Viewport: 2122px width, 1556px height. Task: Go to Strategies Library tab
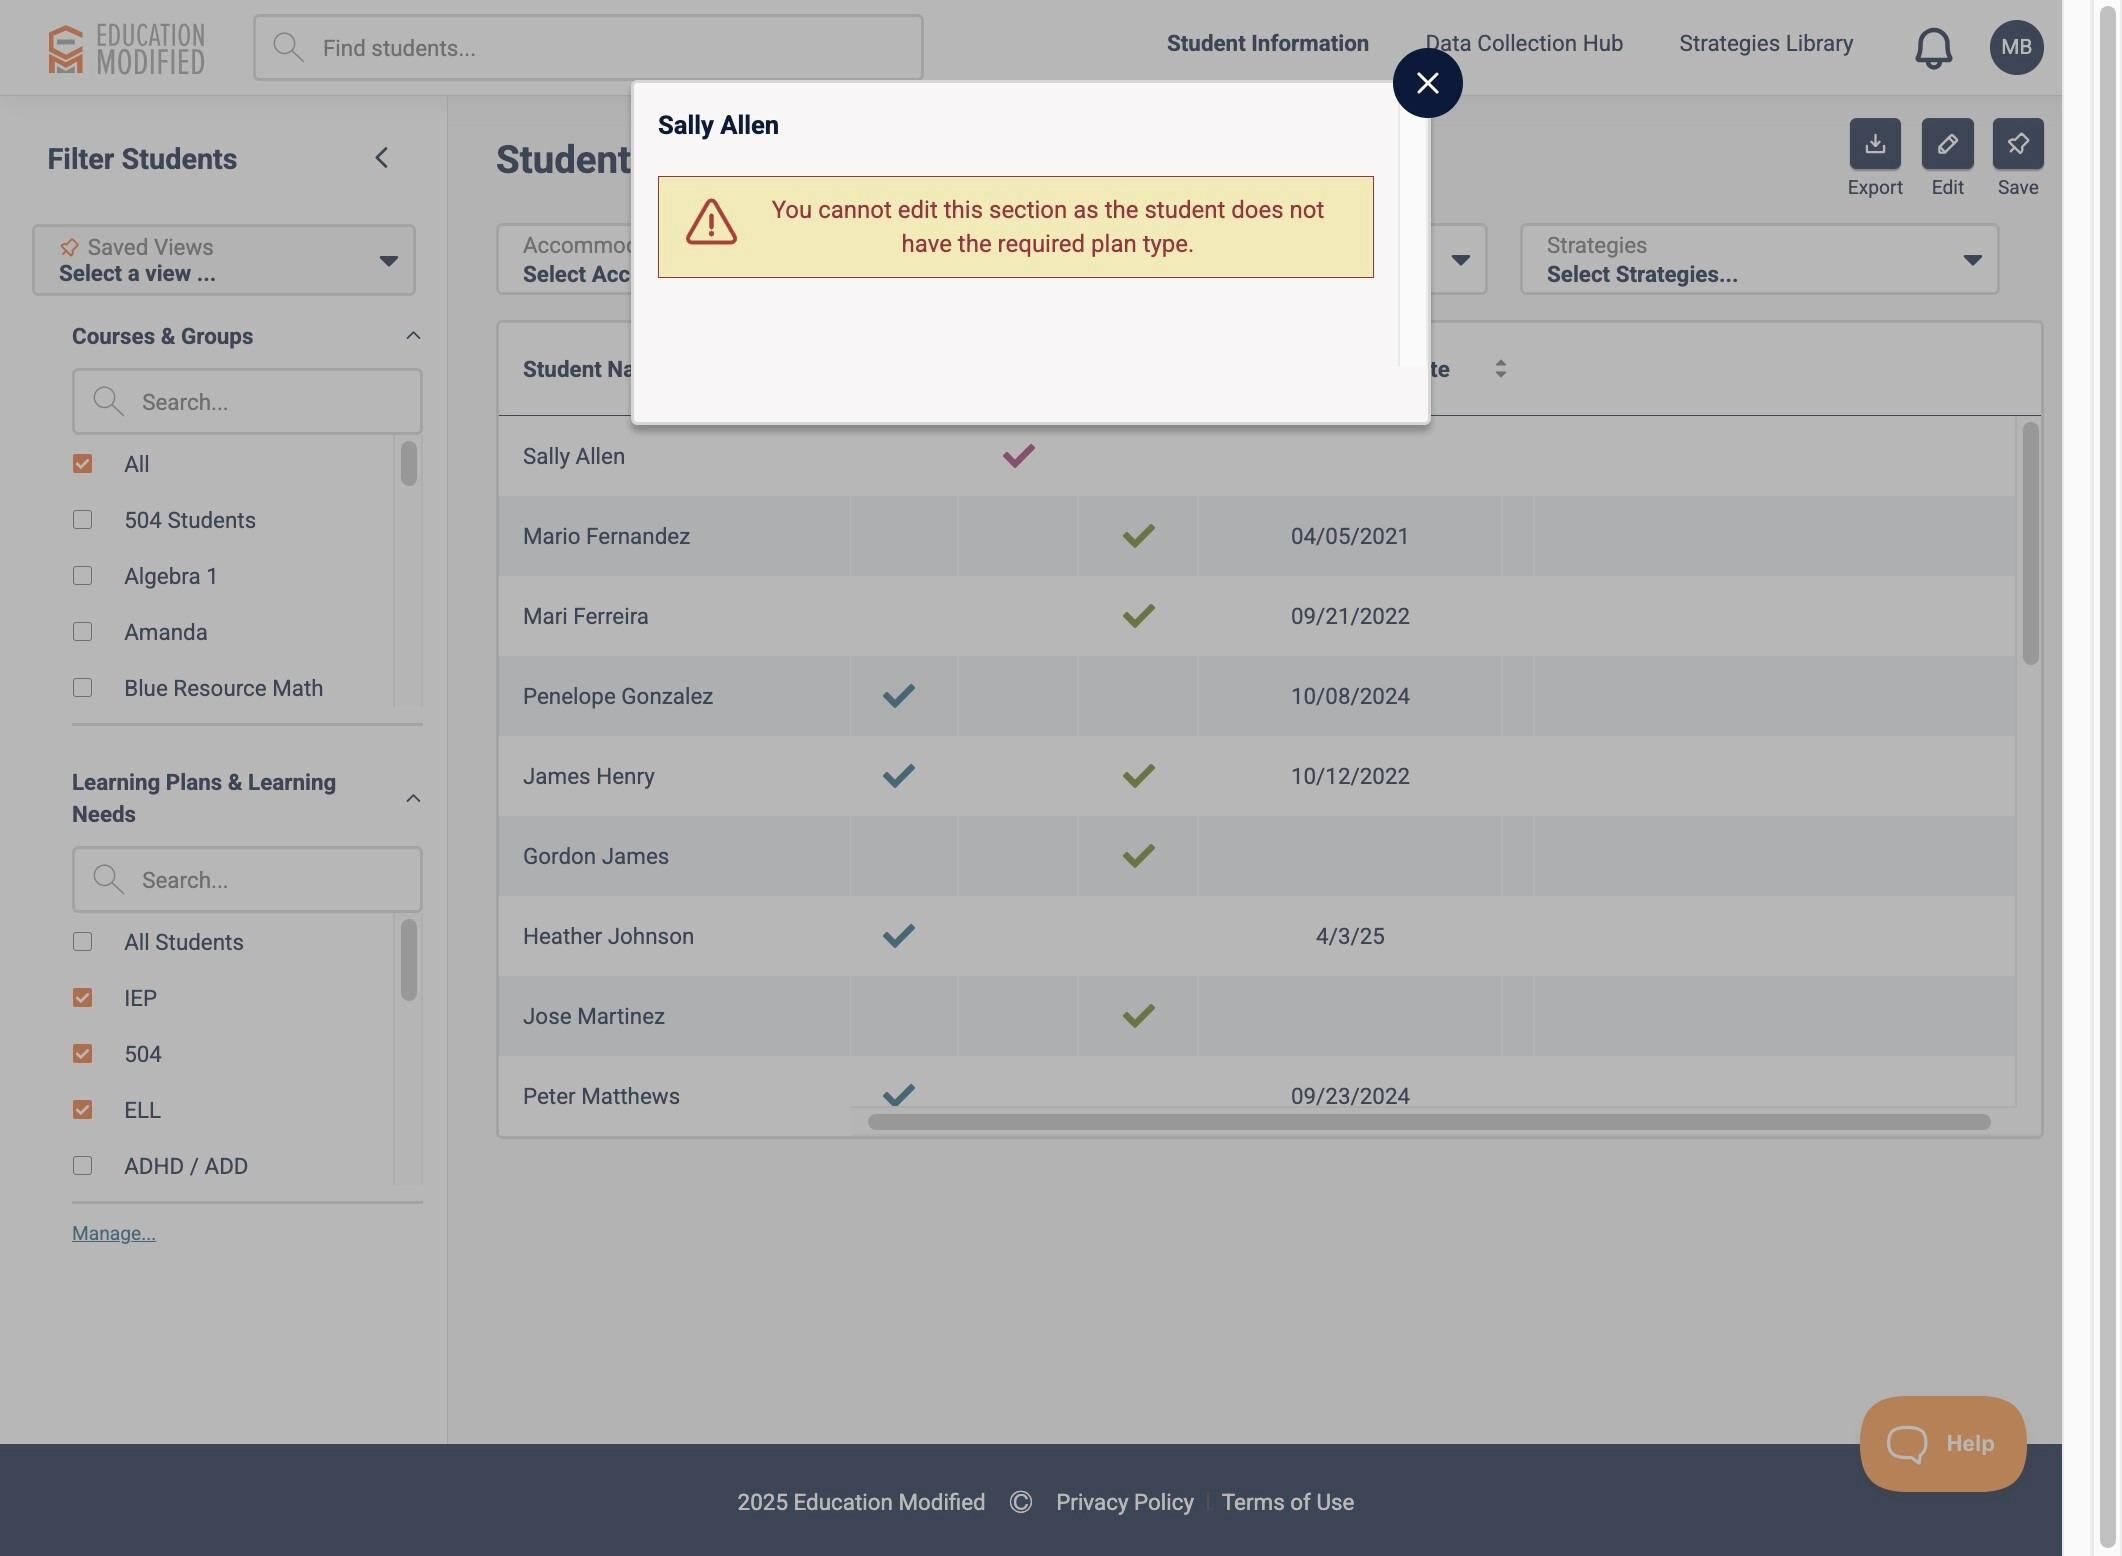point(1765,44)
